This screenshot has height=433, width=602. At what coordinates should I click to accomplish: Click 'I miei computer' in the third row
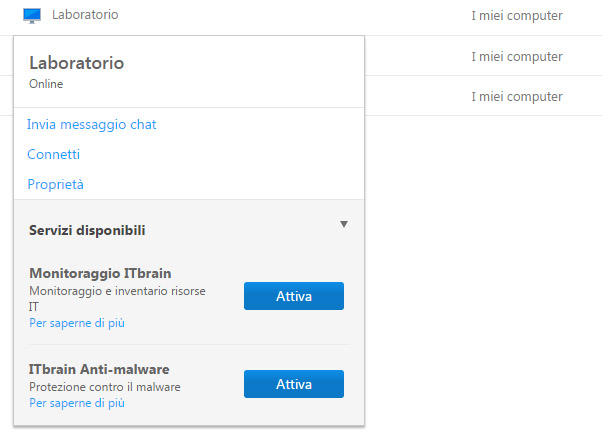516,97
